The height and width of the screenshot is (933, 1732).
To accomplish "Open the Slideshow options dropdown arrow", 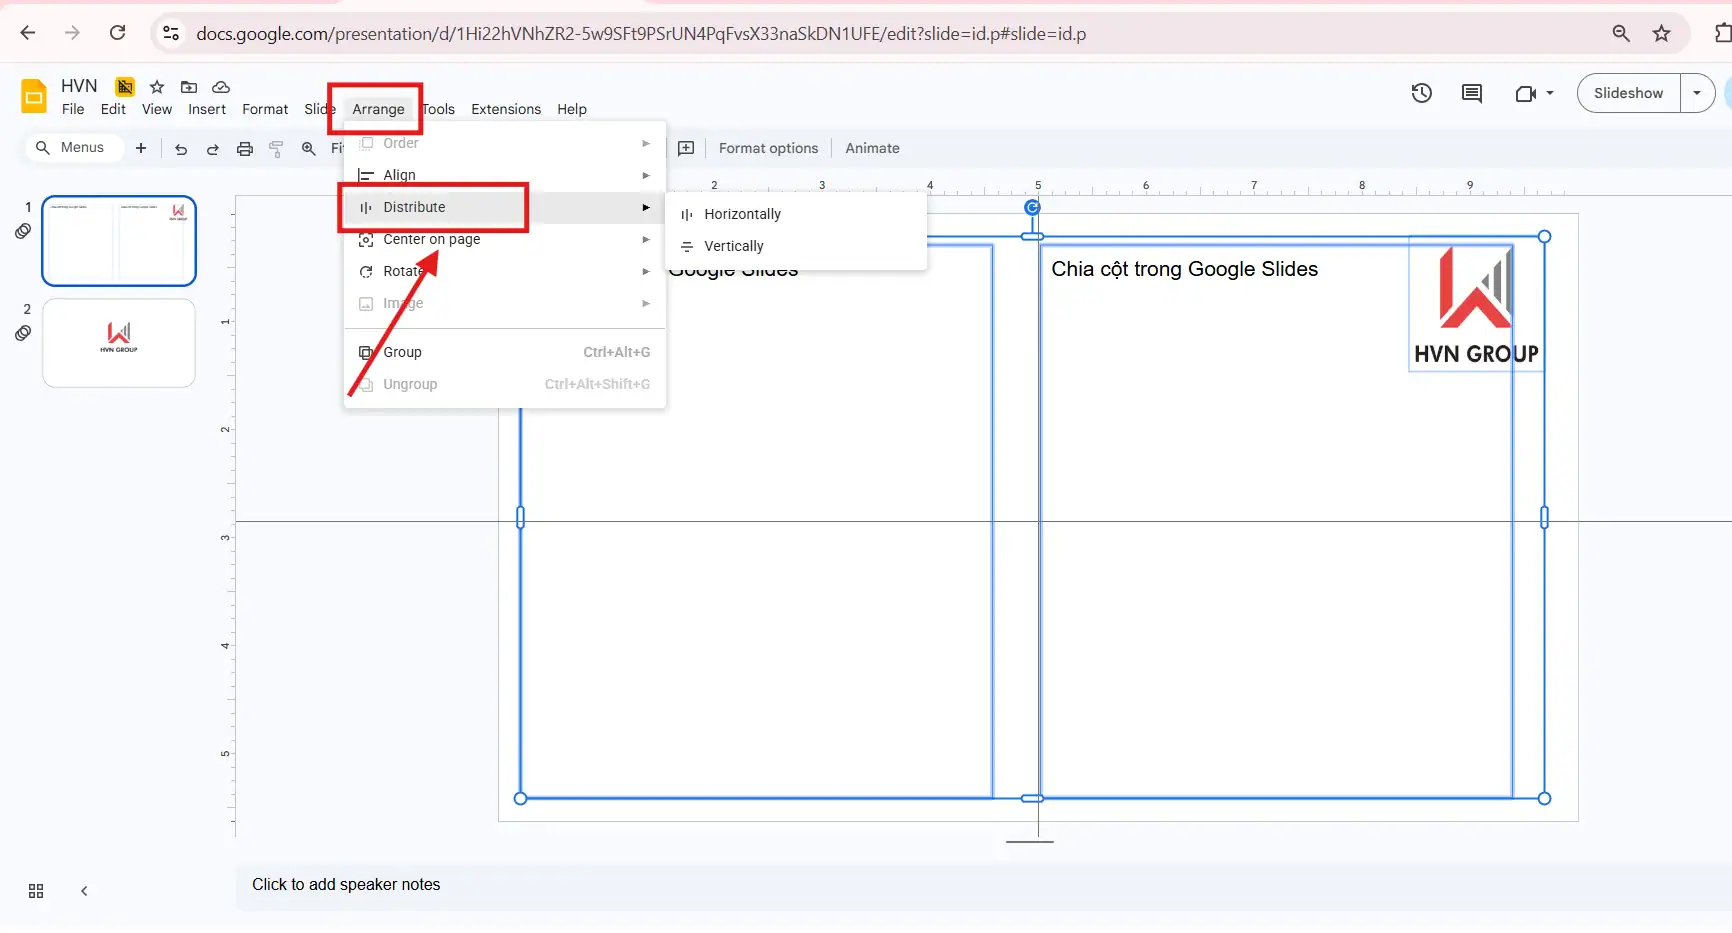I will point(1697,92).
